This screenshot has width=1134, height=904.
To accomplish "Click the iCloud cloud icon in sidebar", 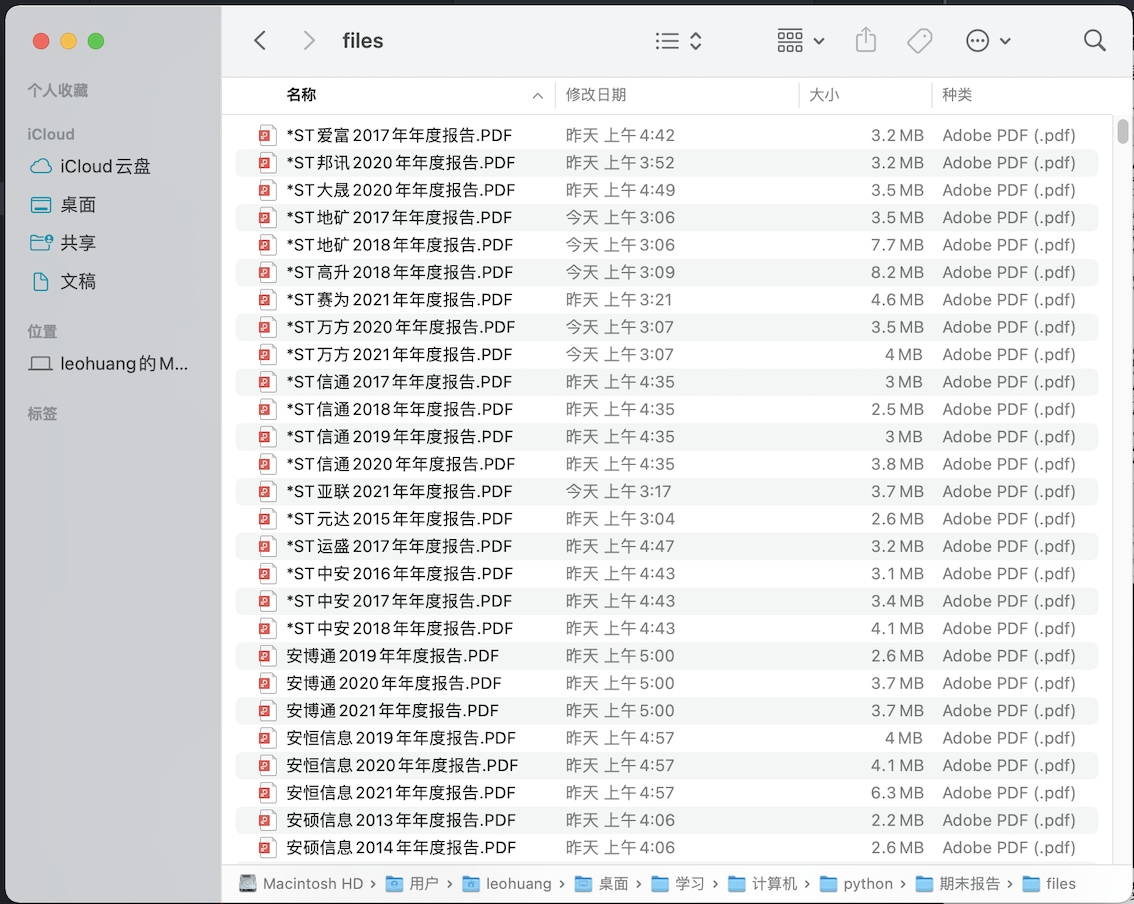I will click(40, 166).
